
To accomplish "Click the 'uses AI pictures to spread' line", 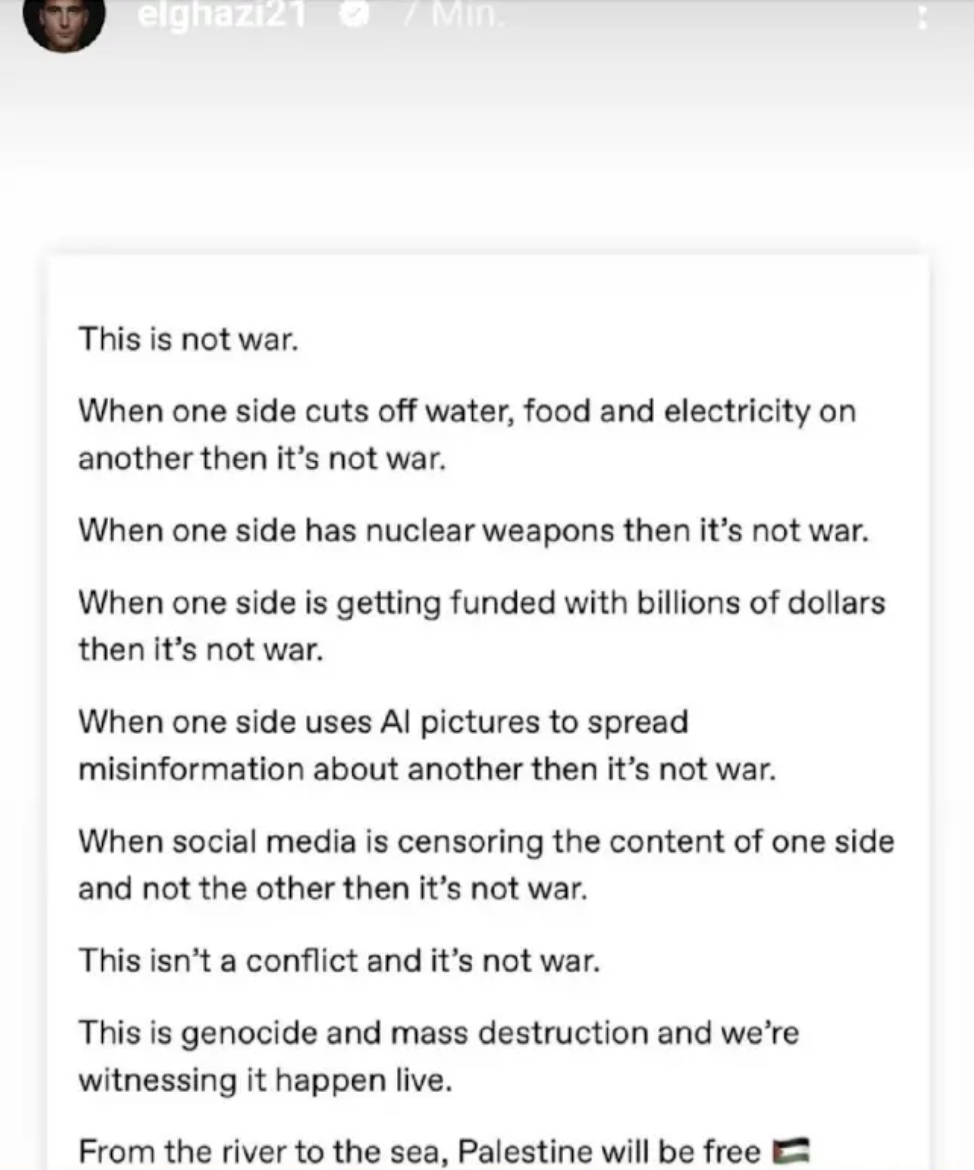I will tap(383, 721).
